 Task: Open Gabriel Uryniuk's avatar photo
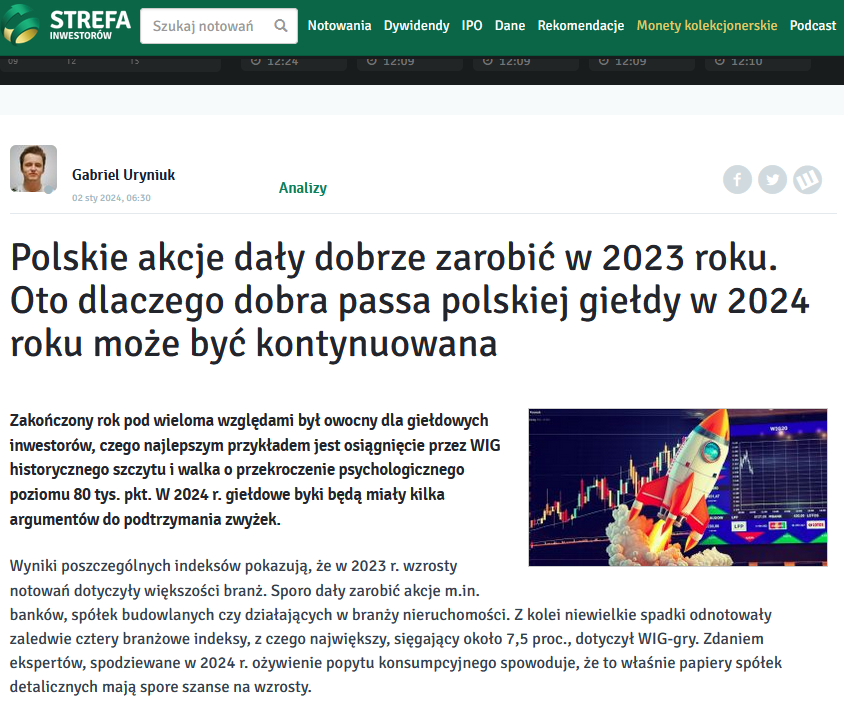(x=33, y=169)
